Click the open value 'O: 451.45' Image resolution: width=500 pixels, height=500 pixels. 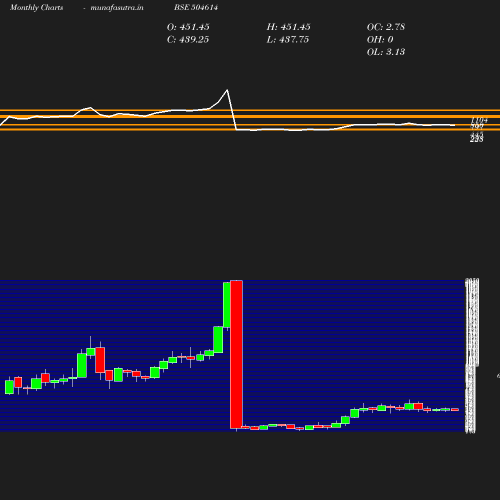click(x=188, y=27)
